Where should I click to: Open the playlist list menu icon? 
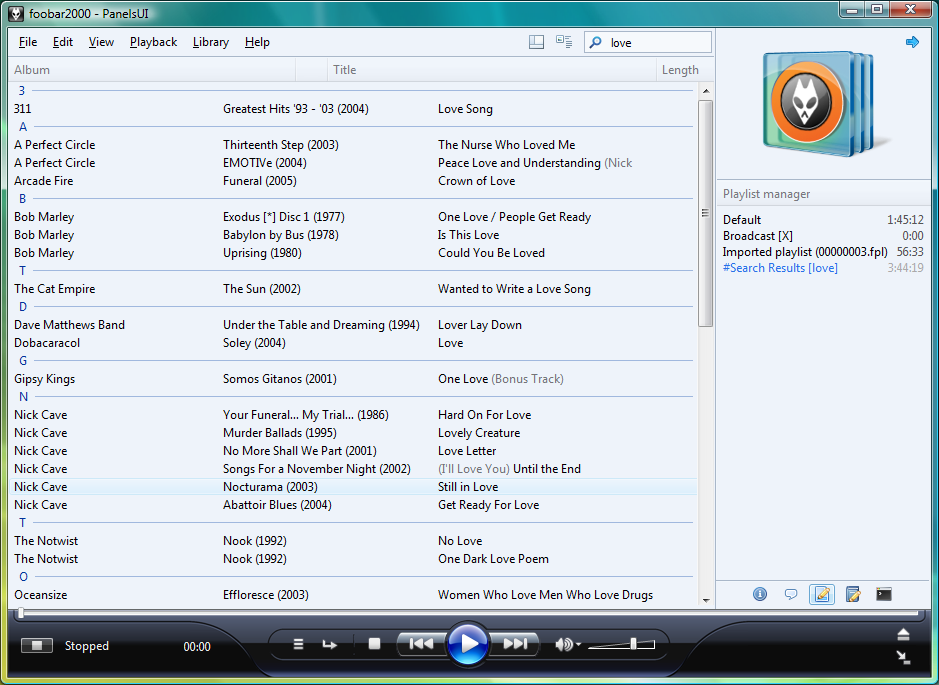pyautogui.click(x=298, y=645)
